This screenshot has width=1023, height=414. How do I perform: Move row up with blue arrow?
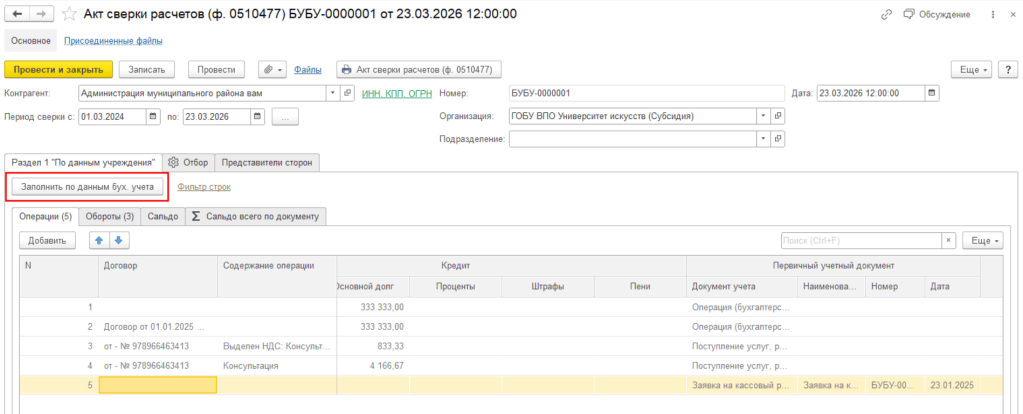click(99, 241)
